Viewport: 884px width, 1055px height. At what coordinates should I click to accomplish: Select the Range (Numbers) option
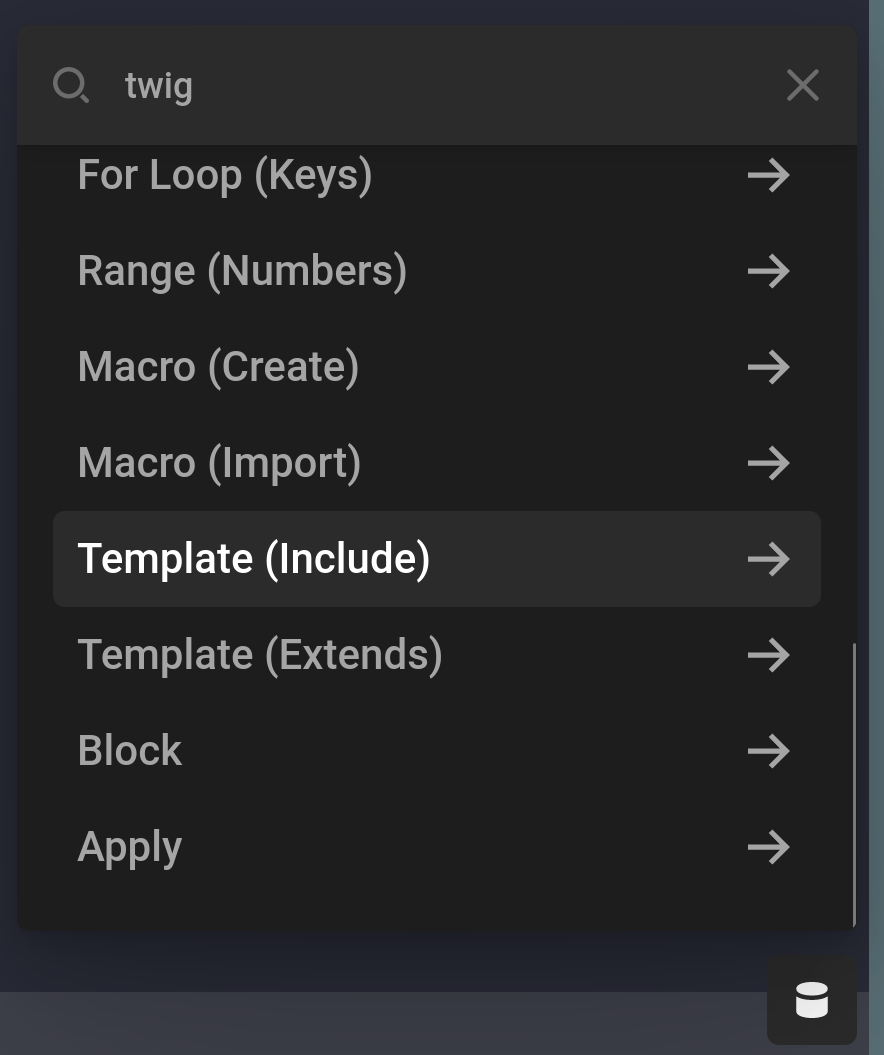tap(242, 271)
